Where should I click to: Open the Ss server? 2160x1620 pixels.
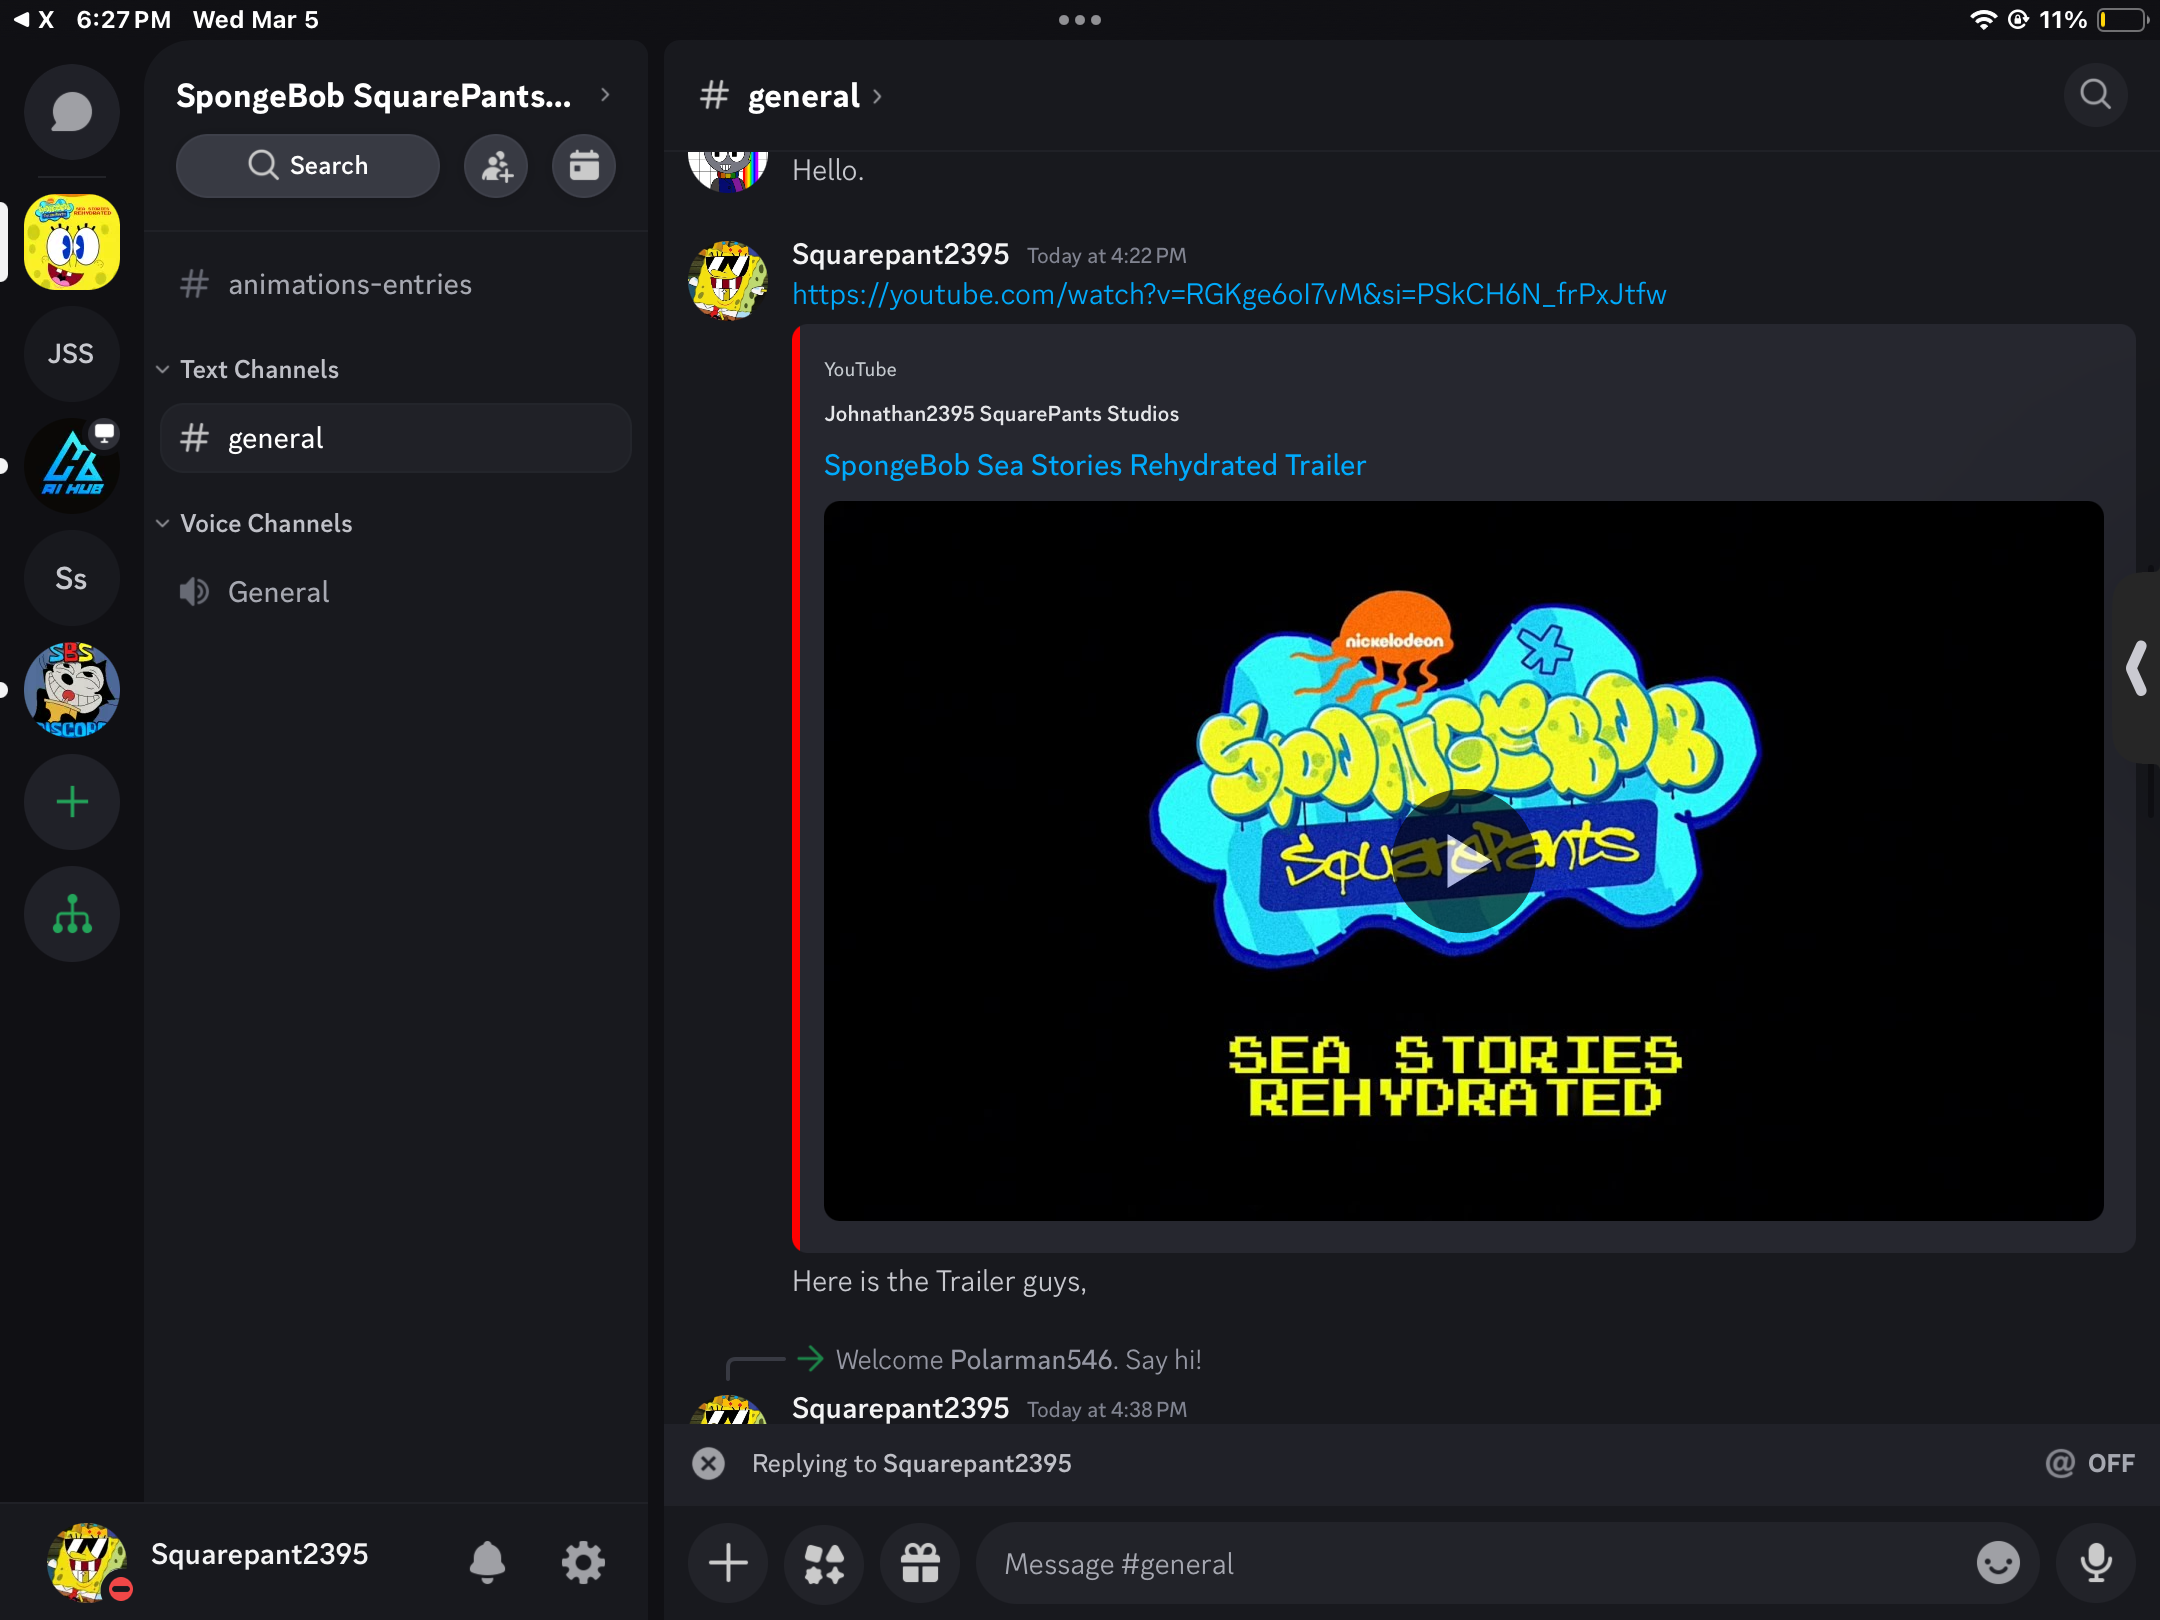[72, 578]
